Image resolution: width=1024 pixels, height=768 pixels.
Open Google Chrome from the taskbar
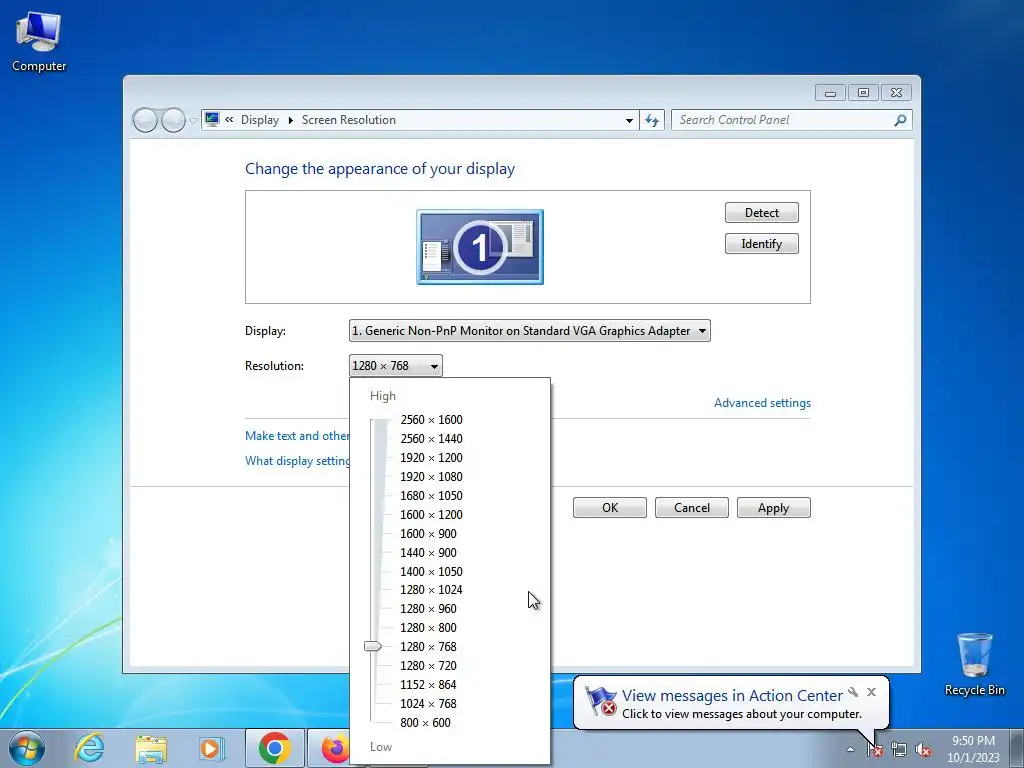[x=274, y=748]
